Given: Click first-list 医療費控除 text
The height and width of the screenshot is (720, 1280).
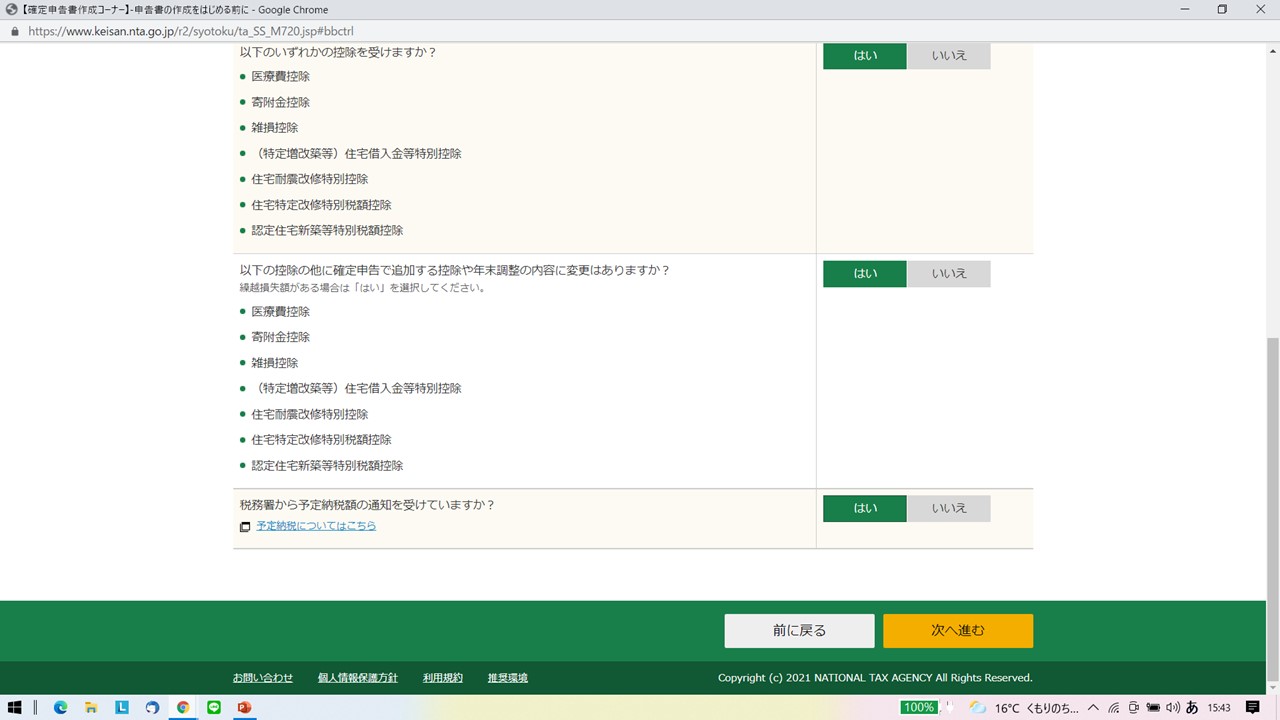Looking at the screenshot, I should point(281,76).
